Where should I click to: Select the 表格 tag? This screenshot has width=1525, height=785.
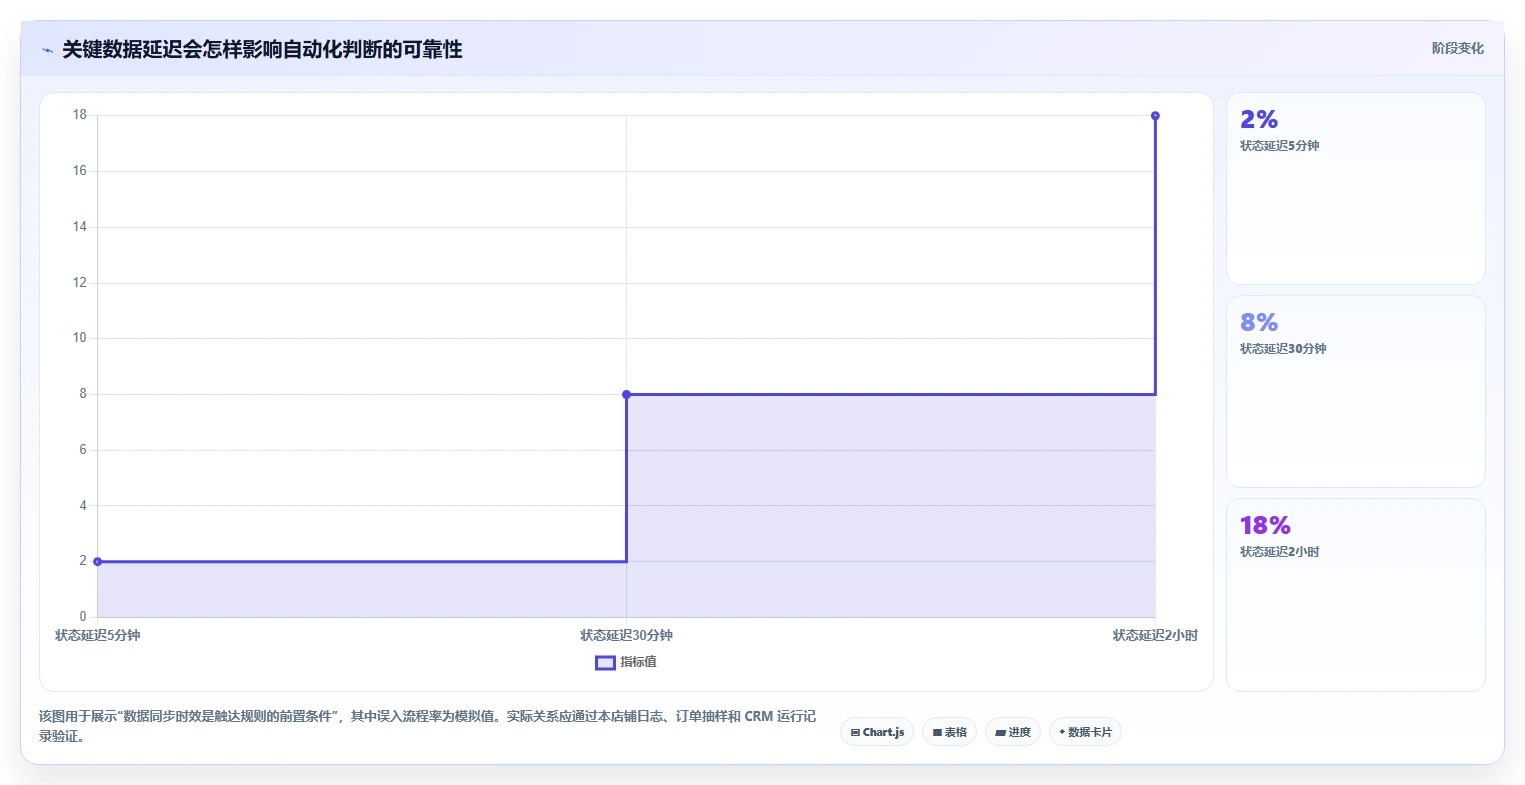coord(950,732)
